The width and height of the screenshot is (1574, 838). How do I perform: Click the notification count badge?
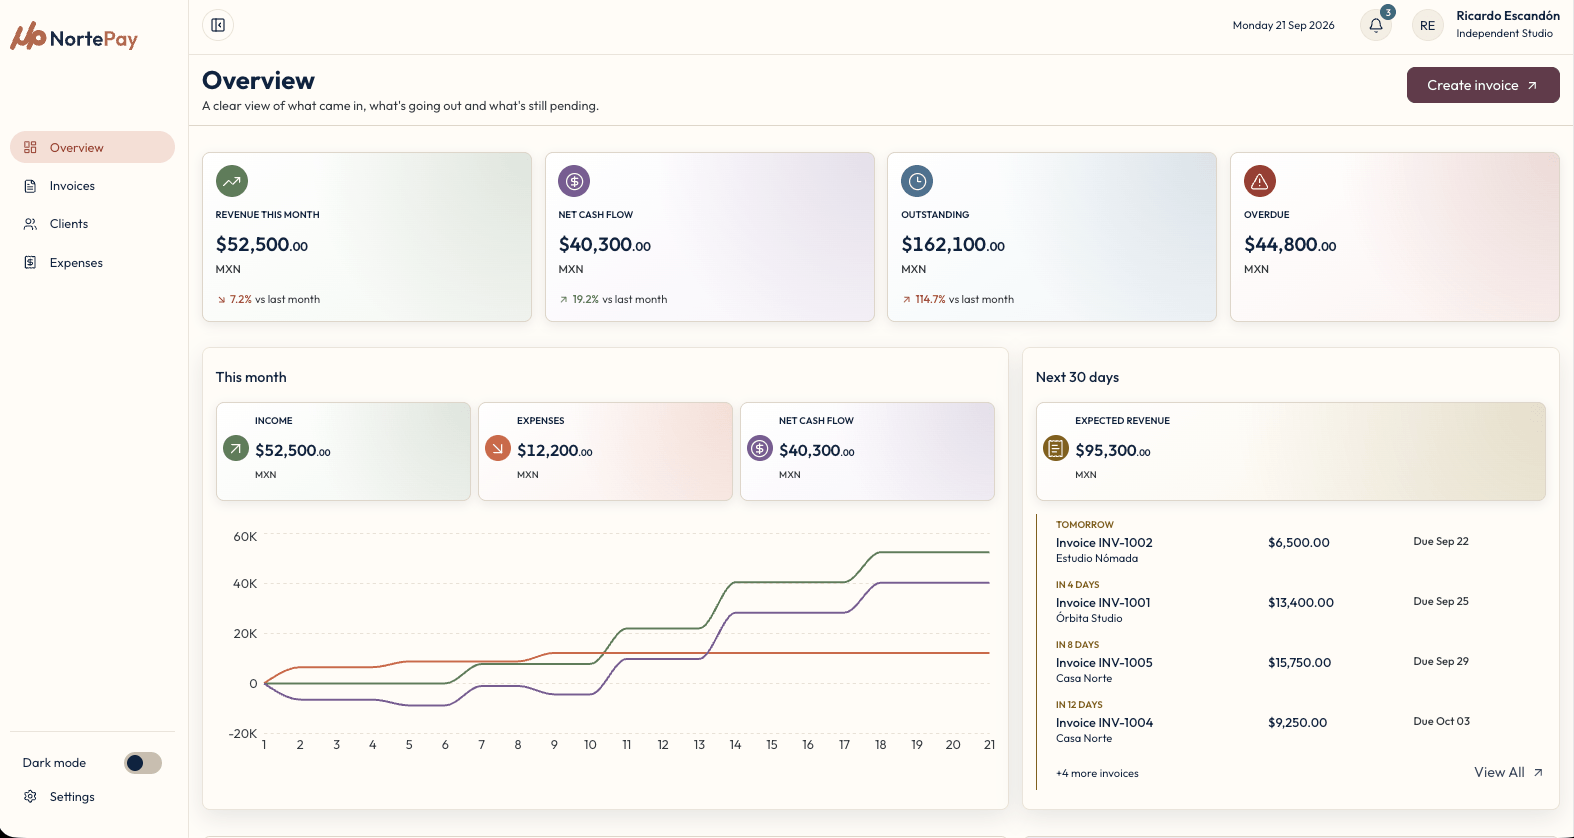pyautogui.click(x=1388, y=12)
